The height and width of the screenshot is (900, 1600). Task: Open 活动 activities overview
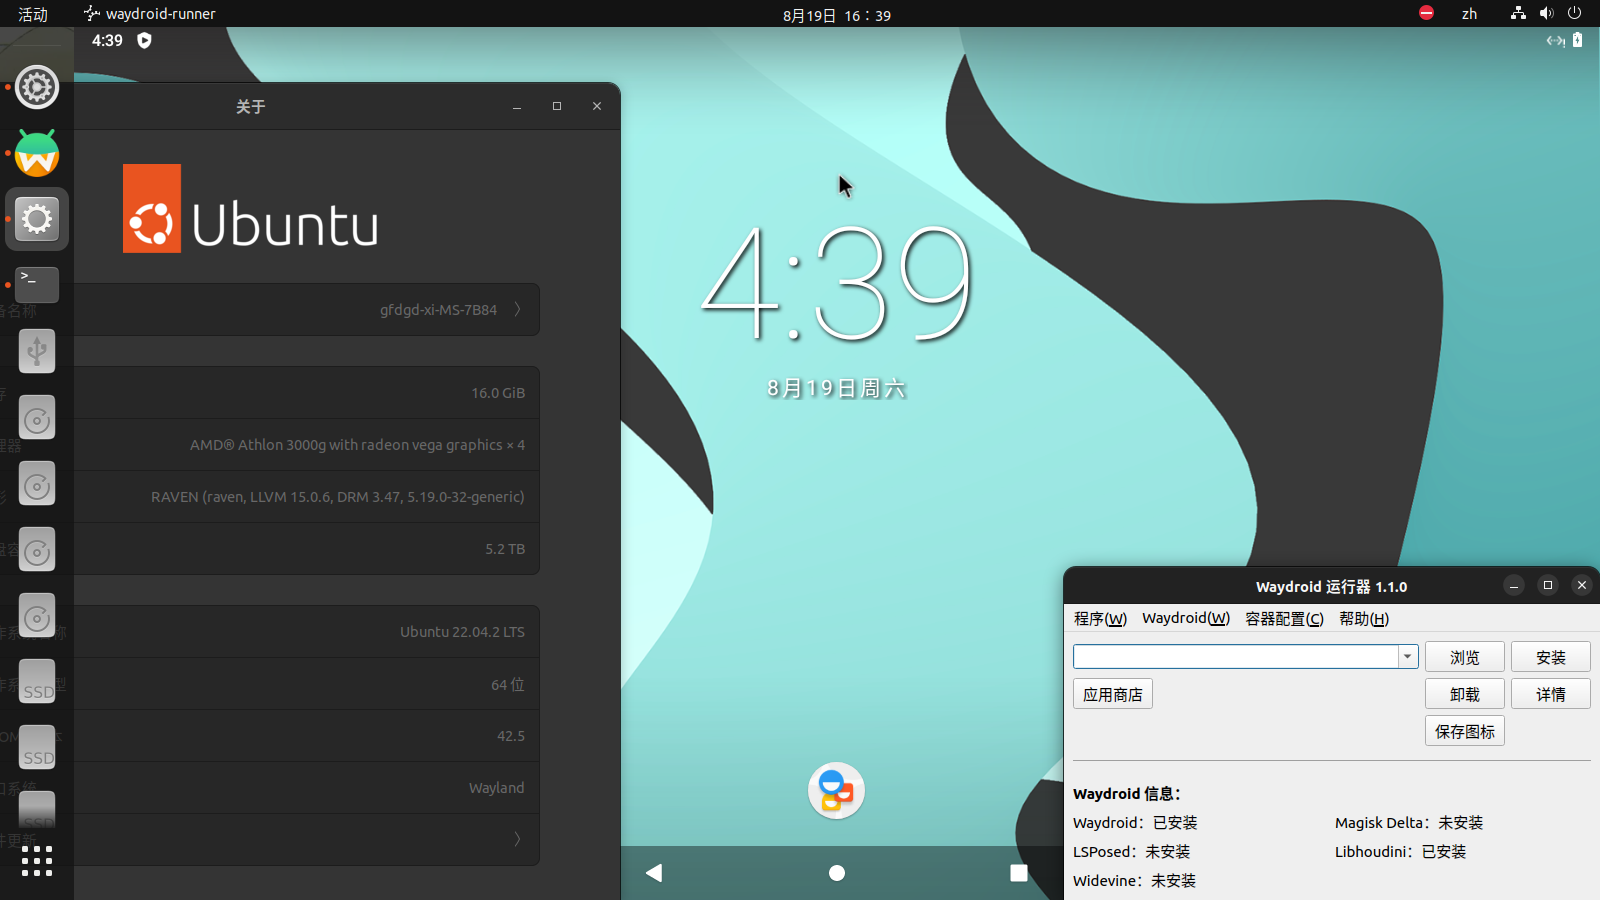[33, 14]
